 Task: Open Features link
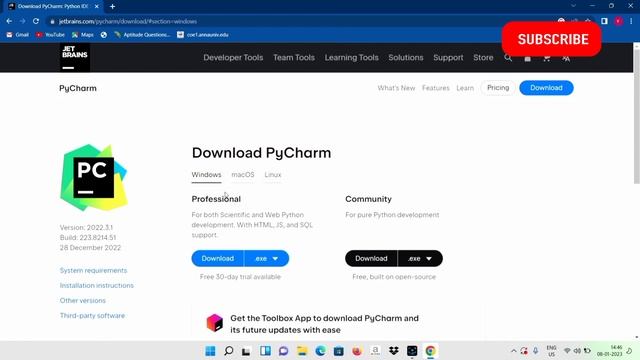(x=436, y=88)
